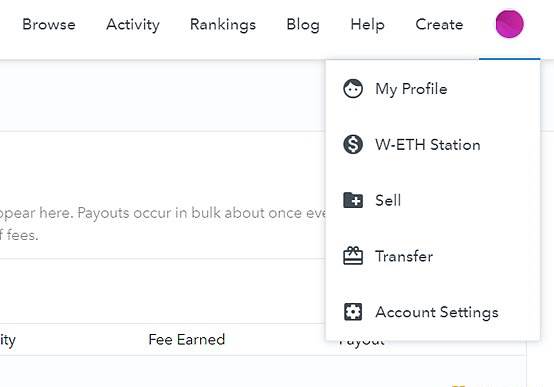Click Create in the top navigation
Viewport: 554px width, 387px height.
[x=439, y=24]
